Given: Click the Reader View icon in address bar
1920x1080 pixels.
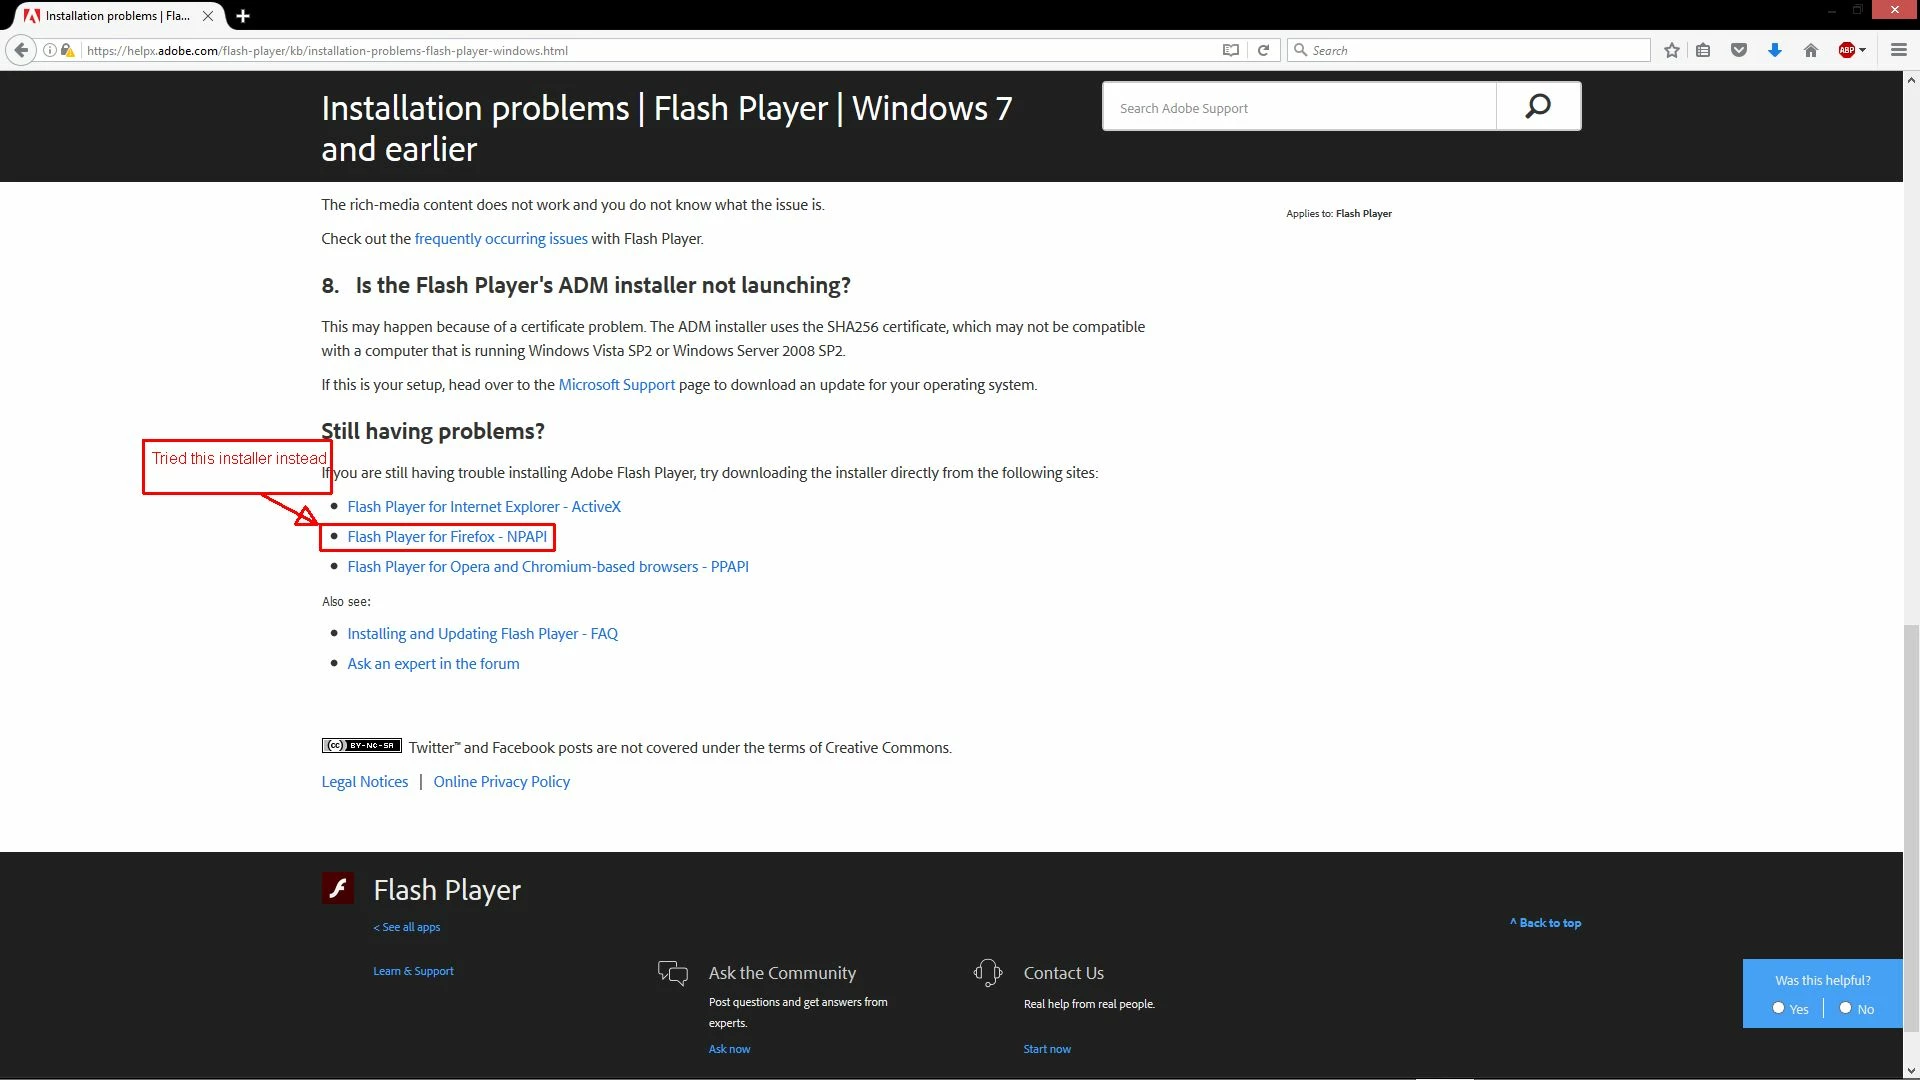Looking at the screenshot, I should (1231, 50).
